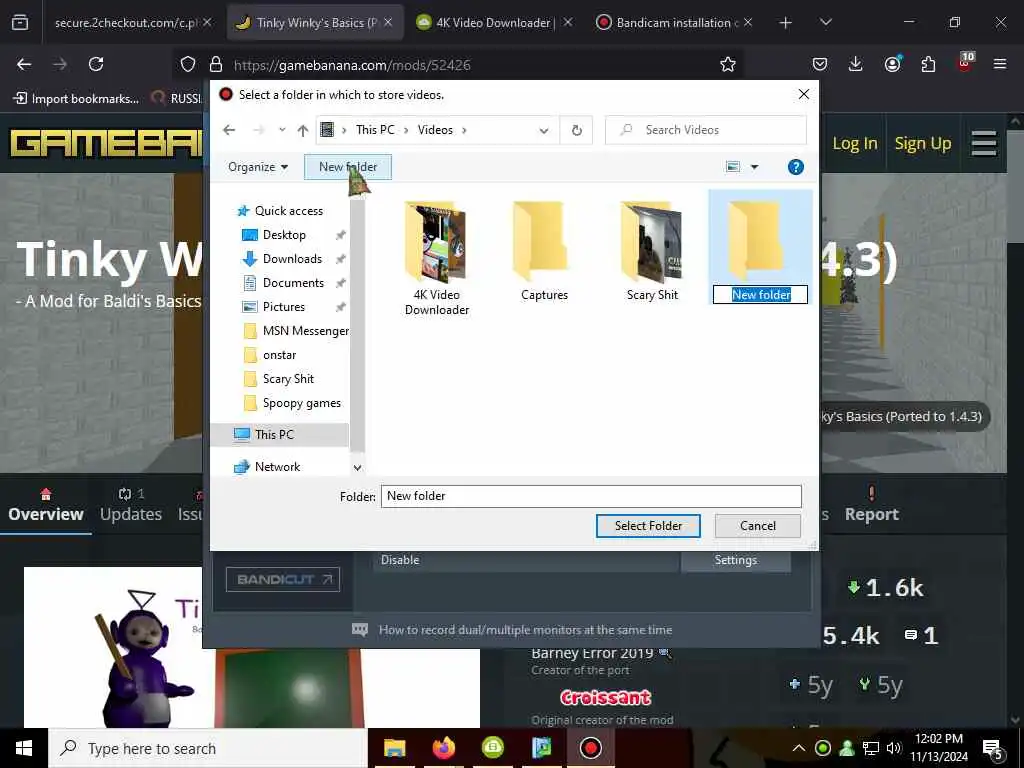This screenshot has height=768, width=1024.
Task: Open the Overview tab on GameBanana
Action: [46, 505]
